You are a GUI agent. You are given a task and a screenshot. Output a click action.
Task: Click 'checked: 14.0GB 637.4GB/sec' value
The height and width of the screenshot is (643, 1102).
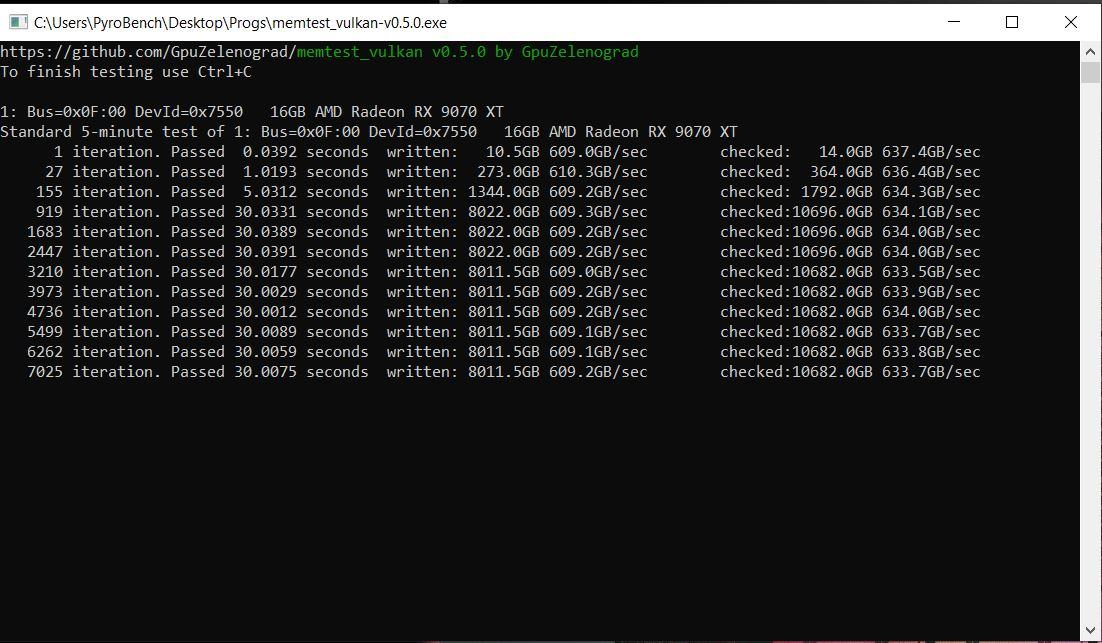[850, 152]
